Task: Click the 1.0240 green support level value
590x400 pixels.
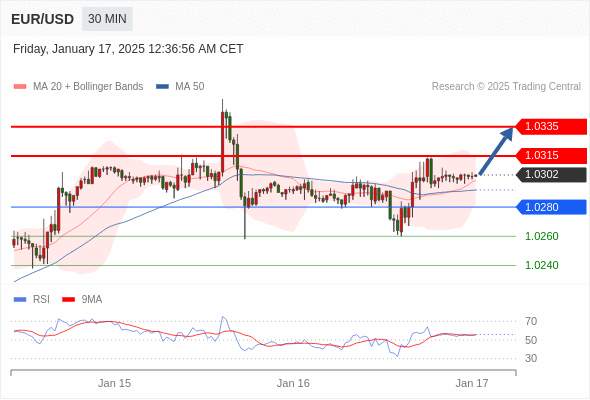Action: pyautogui.click(x=542, y=265)
